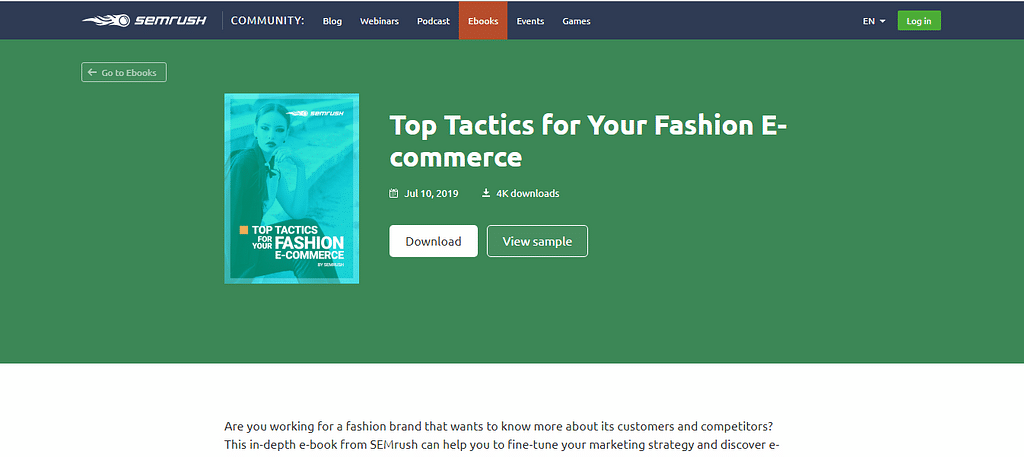The image size is (1024, 457).
Task: Select Podcast in the navigation bar
Action: [x=433, y=21]
